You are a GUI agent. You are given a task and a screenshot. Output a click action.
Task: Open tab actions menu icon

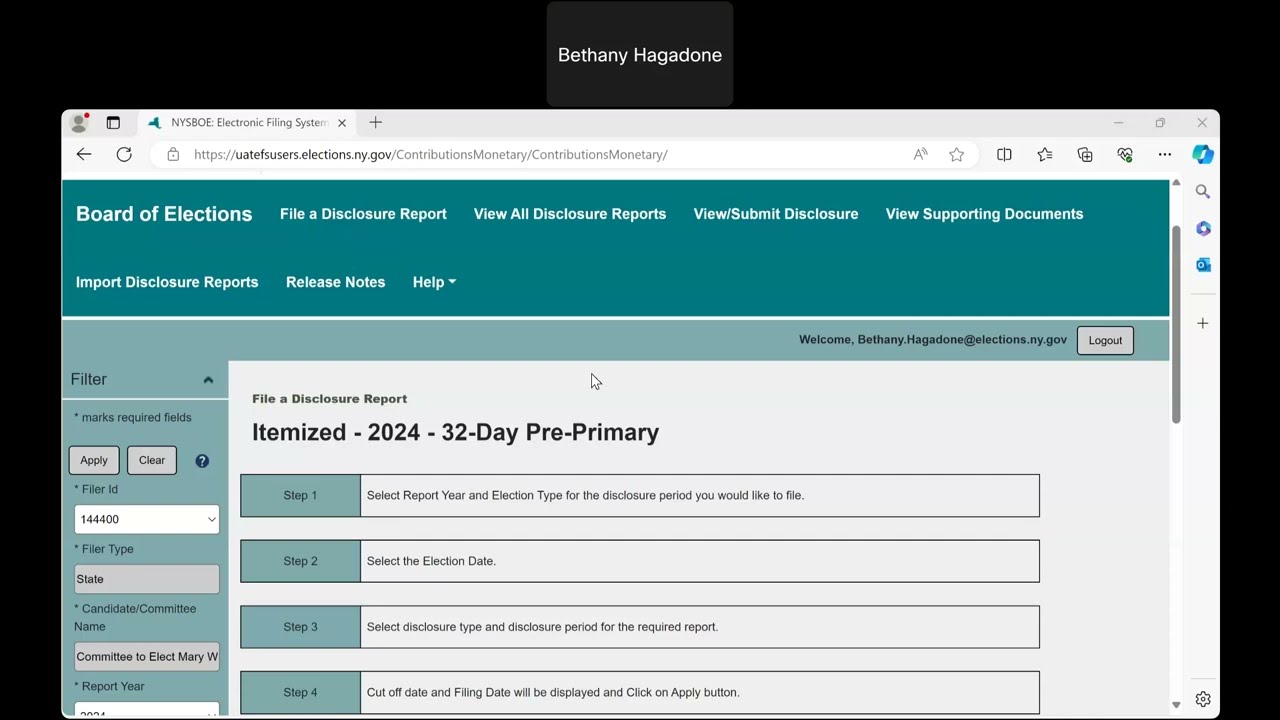click(113, 123)
